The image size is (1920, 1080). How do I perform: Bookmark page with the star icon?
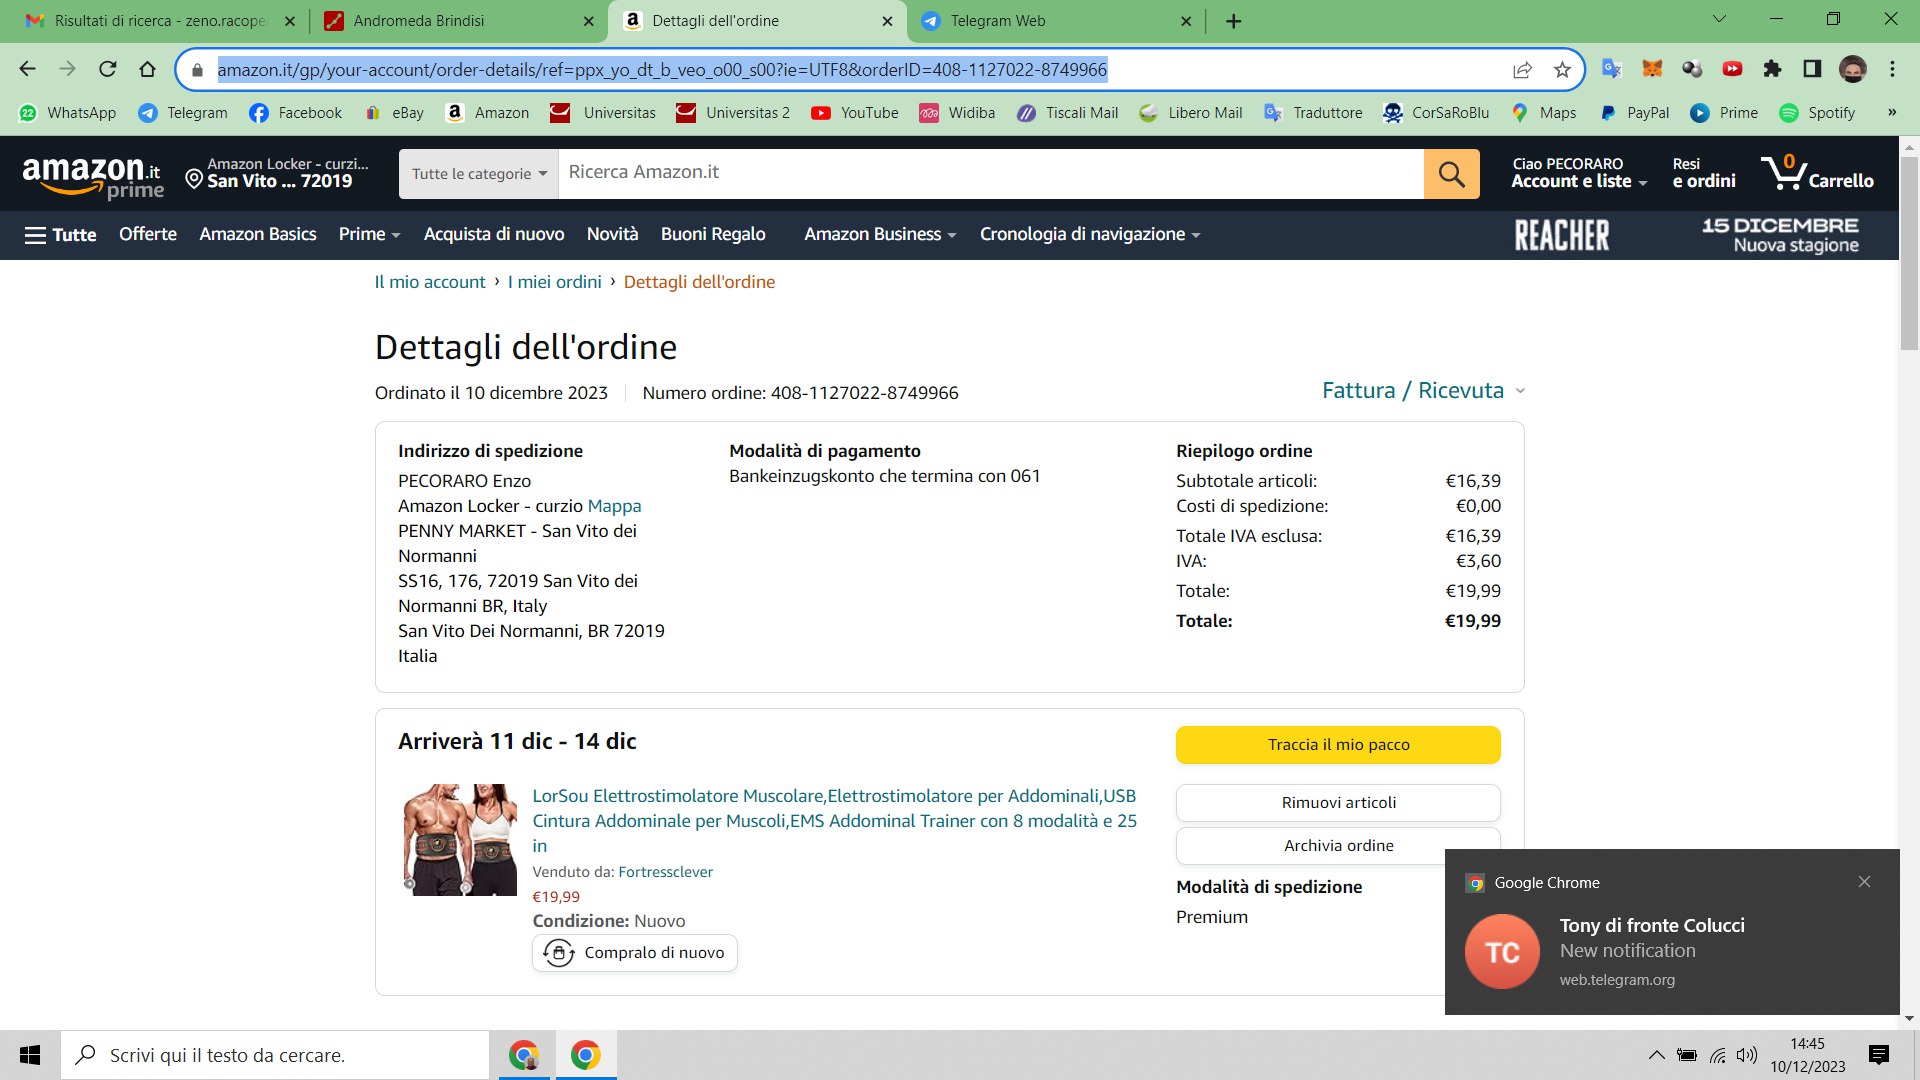coord(1562,69)
